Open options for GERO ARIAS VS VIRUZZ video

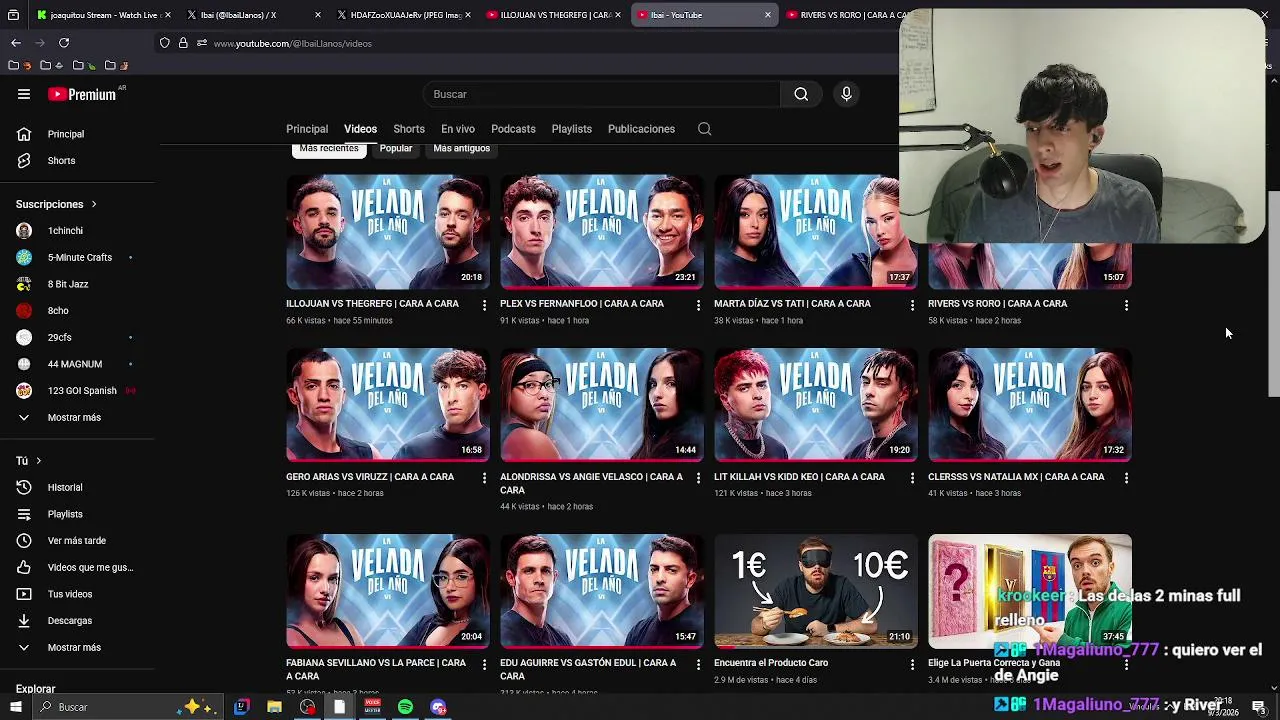(x=484, y=478)
